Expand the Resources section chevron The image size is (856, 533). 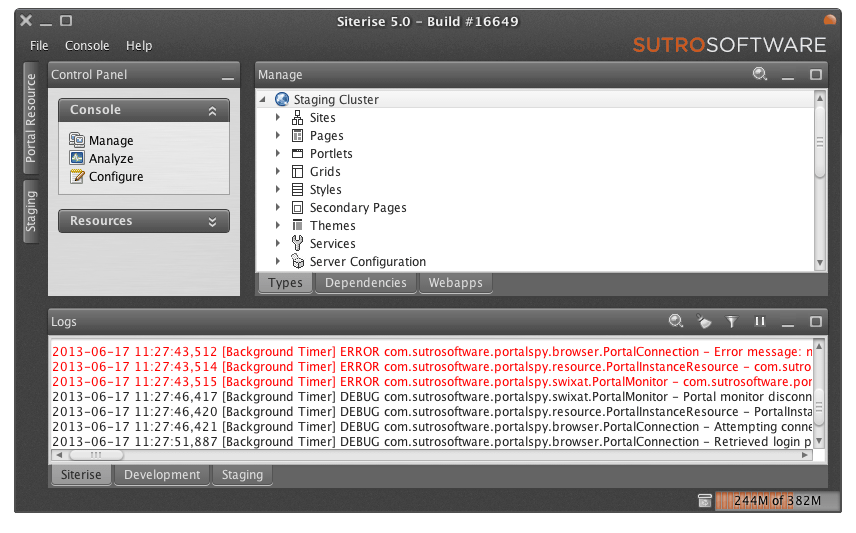(212, 222)
